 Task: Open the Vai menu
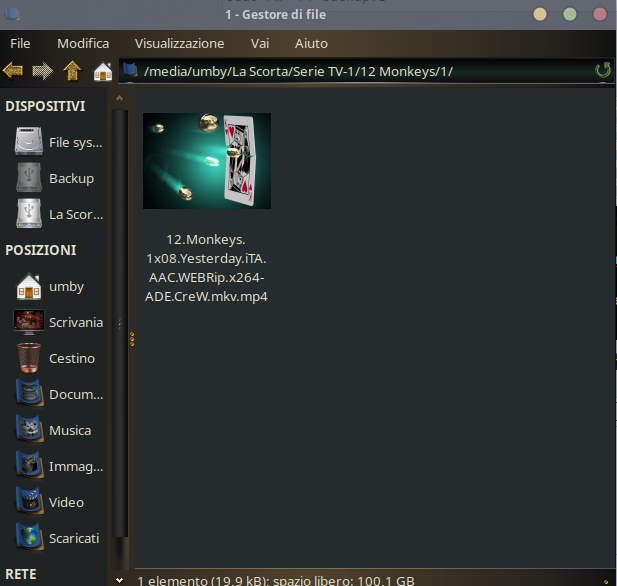pyautogui.click(x=260, y=43)
